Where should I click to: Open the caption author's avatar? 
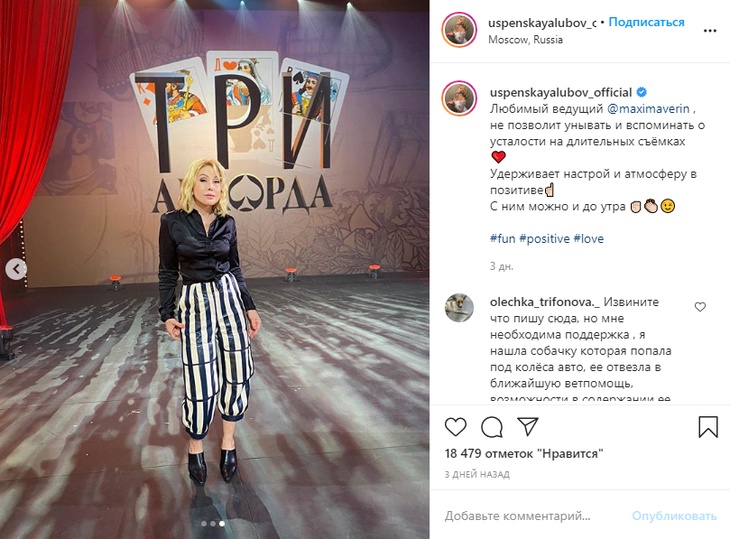click(459, 98)
